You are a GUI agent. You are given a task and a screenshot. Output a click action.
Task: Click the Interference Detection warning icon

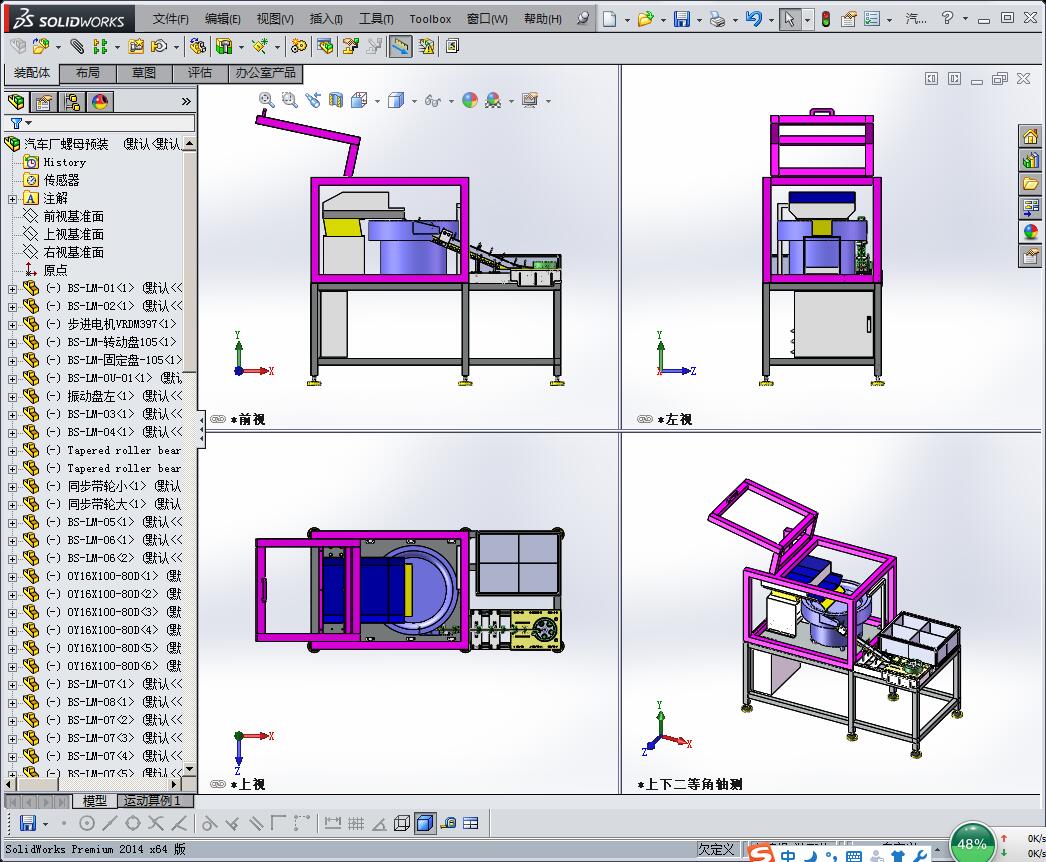(426, 46)
